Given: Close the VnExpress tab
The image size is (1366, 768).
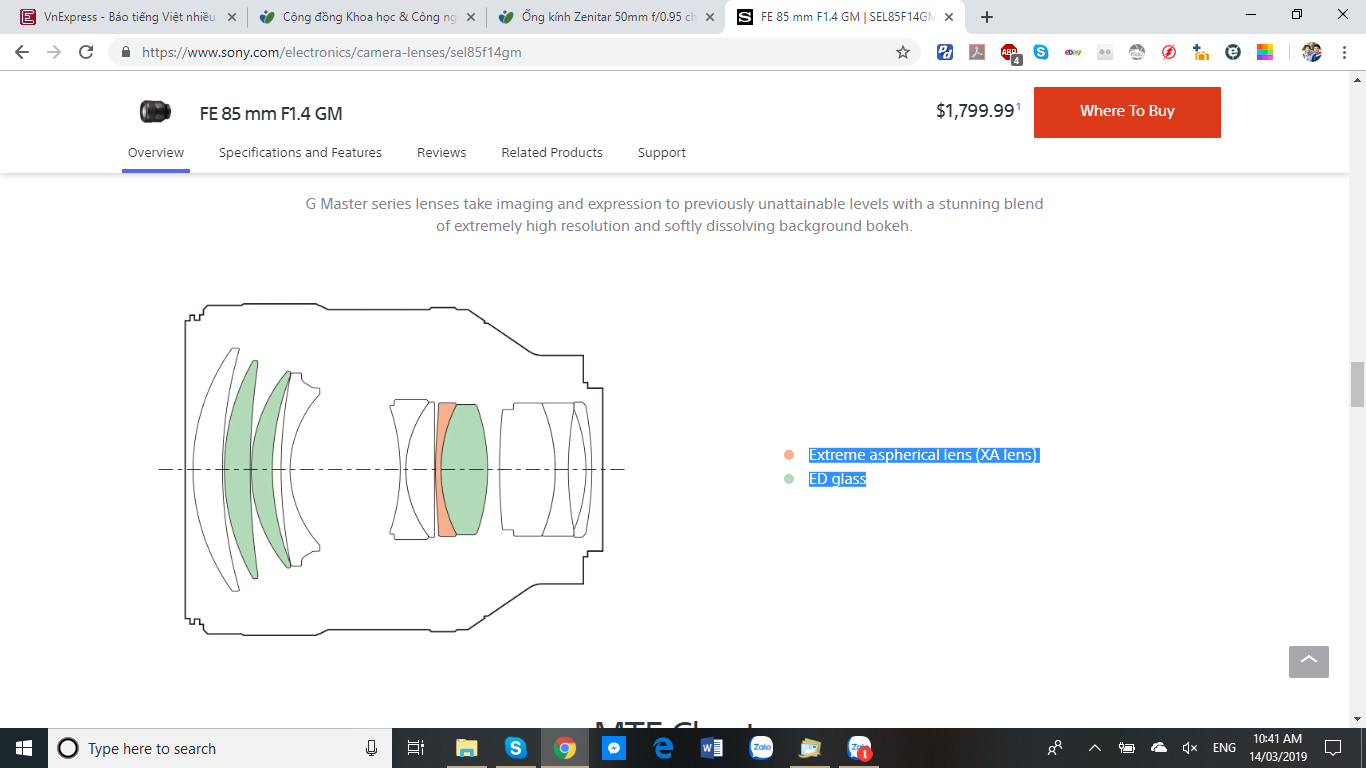Looking at the screenshot, I should (232, 17).
